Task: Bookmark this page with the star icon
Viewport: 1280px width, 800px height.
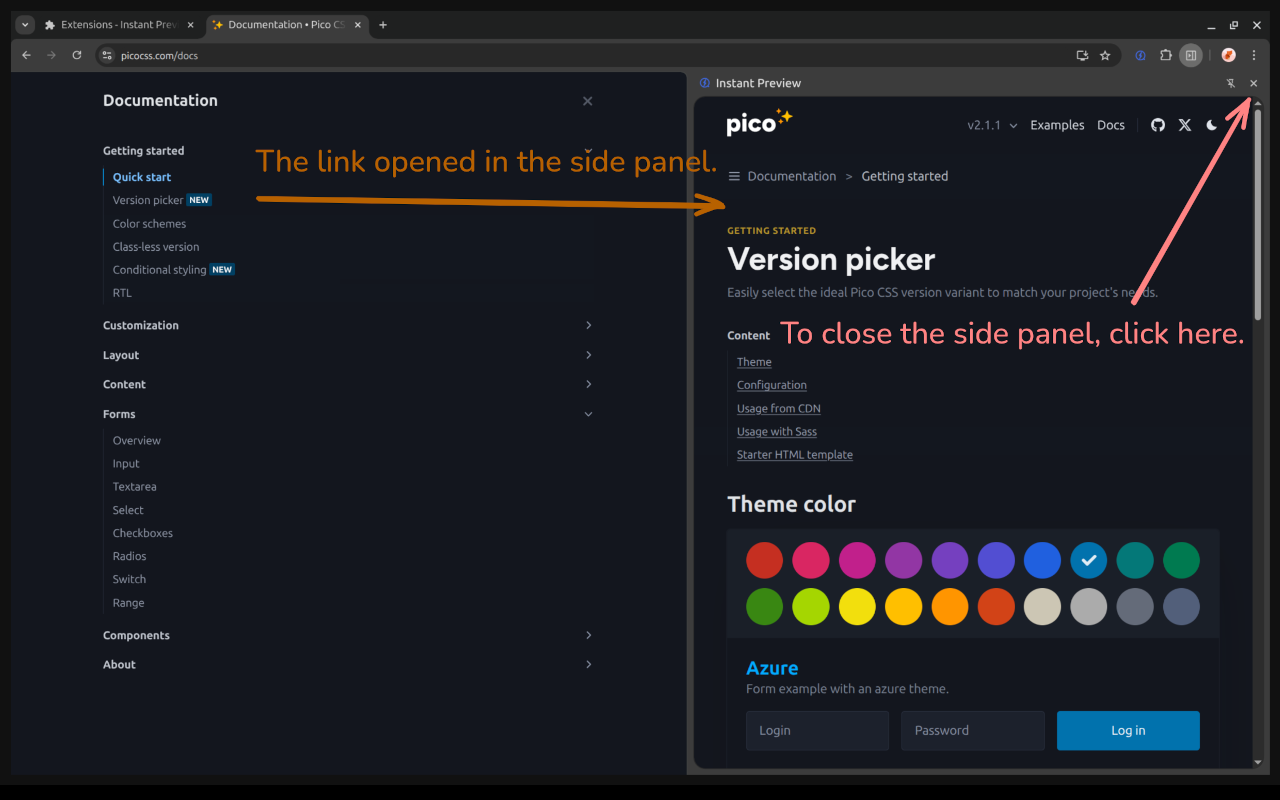Action: [x=1105, y=55]
